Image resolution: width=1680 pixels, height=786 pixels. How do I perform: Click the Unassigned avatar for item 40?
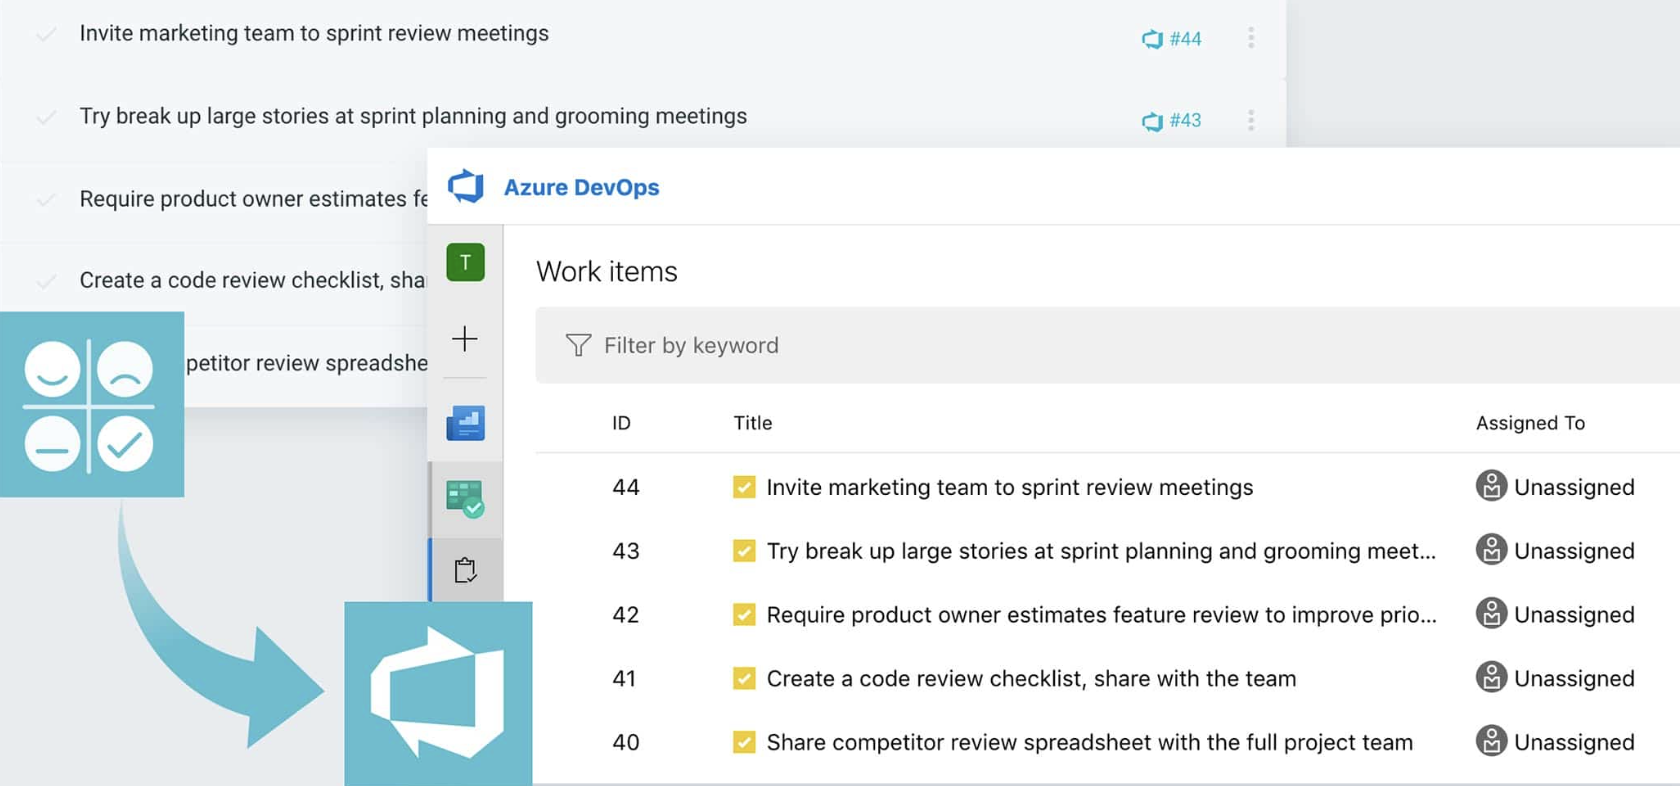pos(1491,741)
